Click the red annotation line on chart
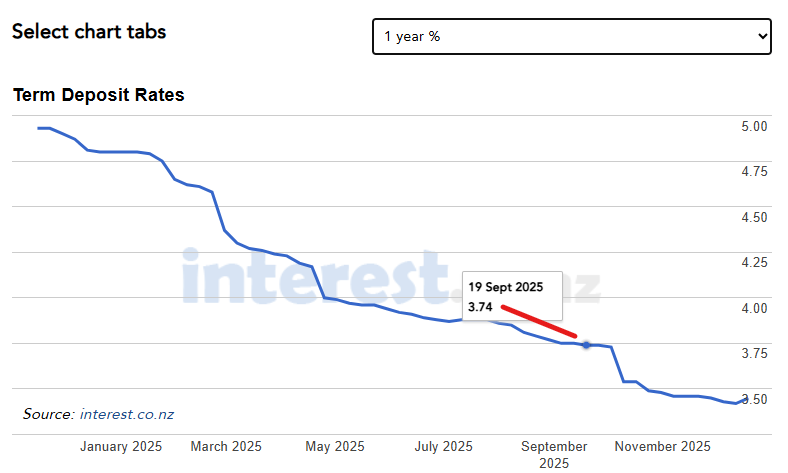This screenshot has width=788, height=473. pos(539,321)
